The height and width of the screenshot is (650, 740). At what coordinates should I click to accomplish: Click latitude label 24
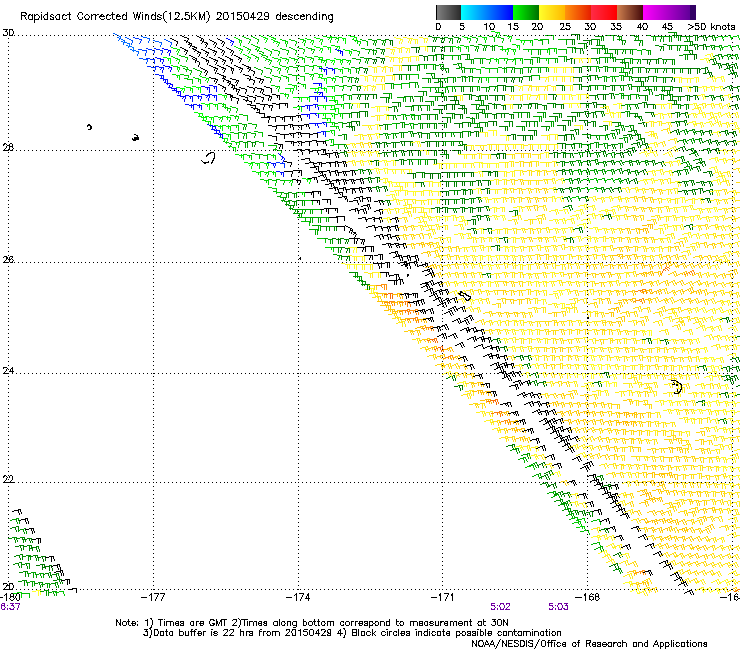(x=8, y=371)
